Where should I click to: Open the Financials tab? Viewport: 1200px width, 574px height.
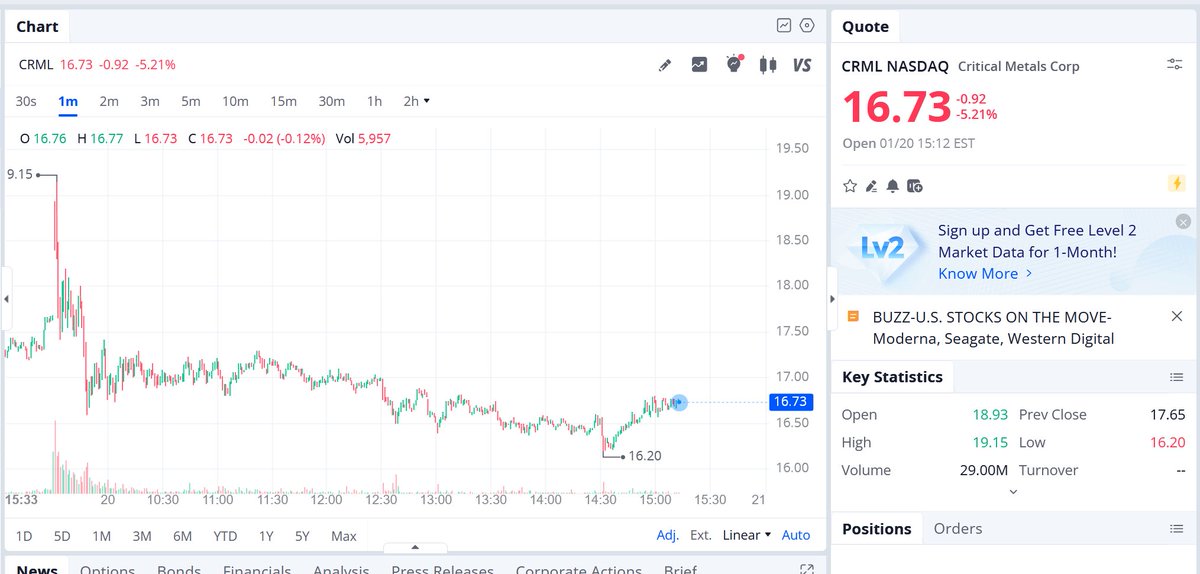257,569
